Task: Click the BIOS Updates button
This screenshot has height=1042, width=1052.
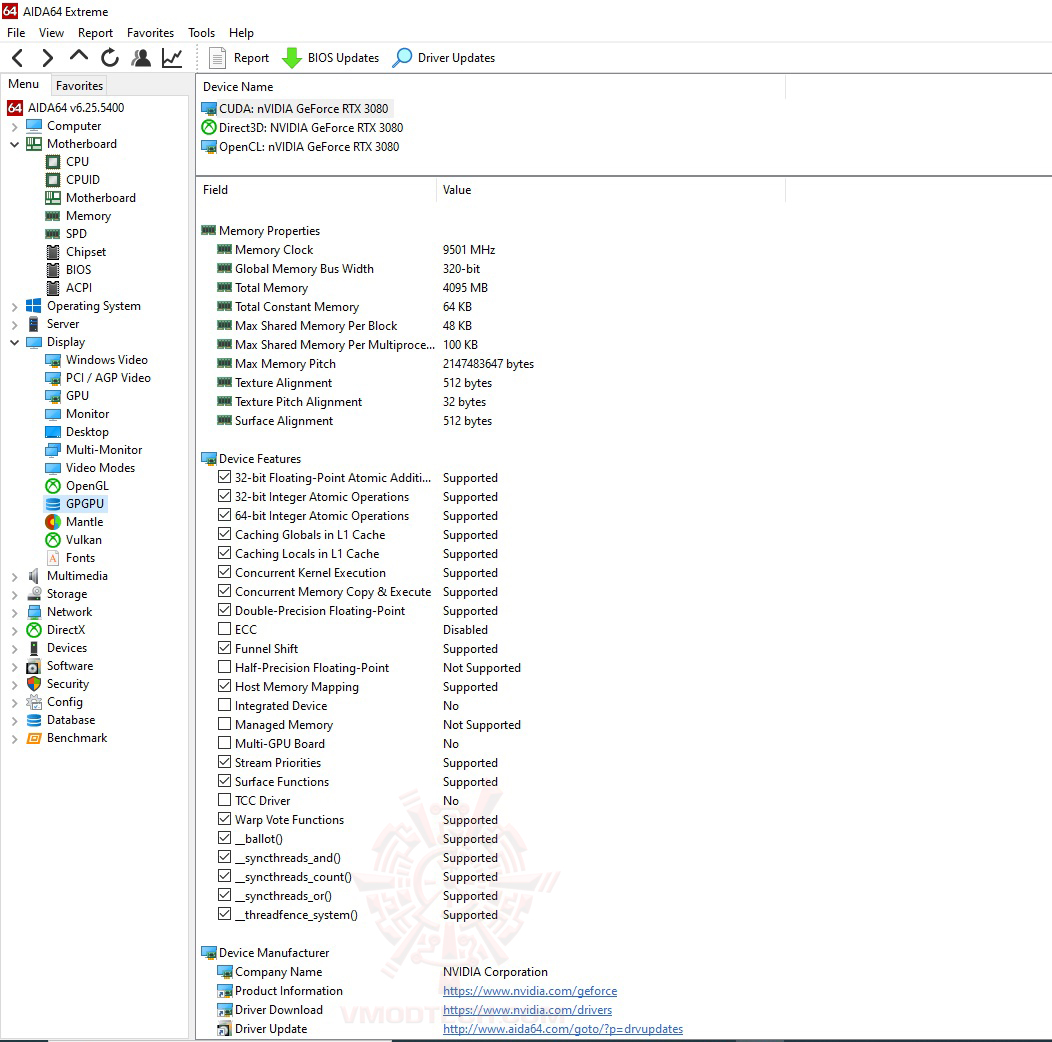Action: pos(330,57)
